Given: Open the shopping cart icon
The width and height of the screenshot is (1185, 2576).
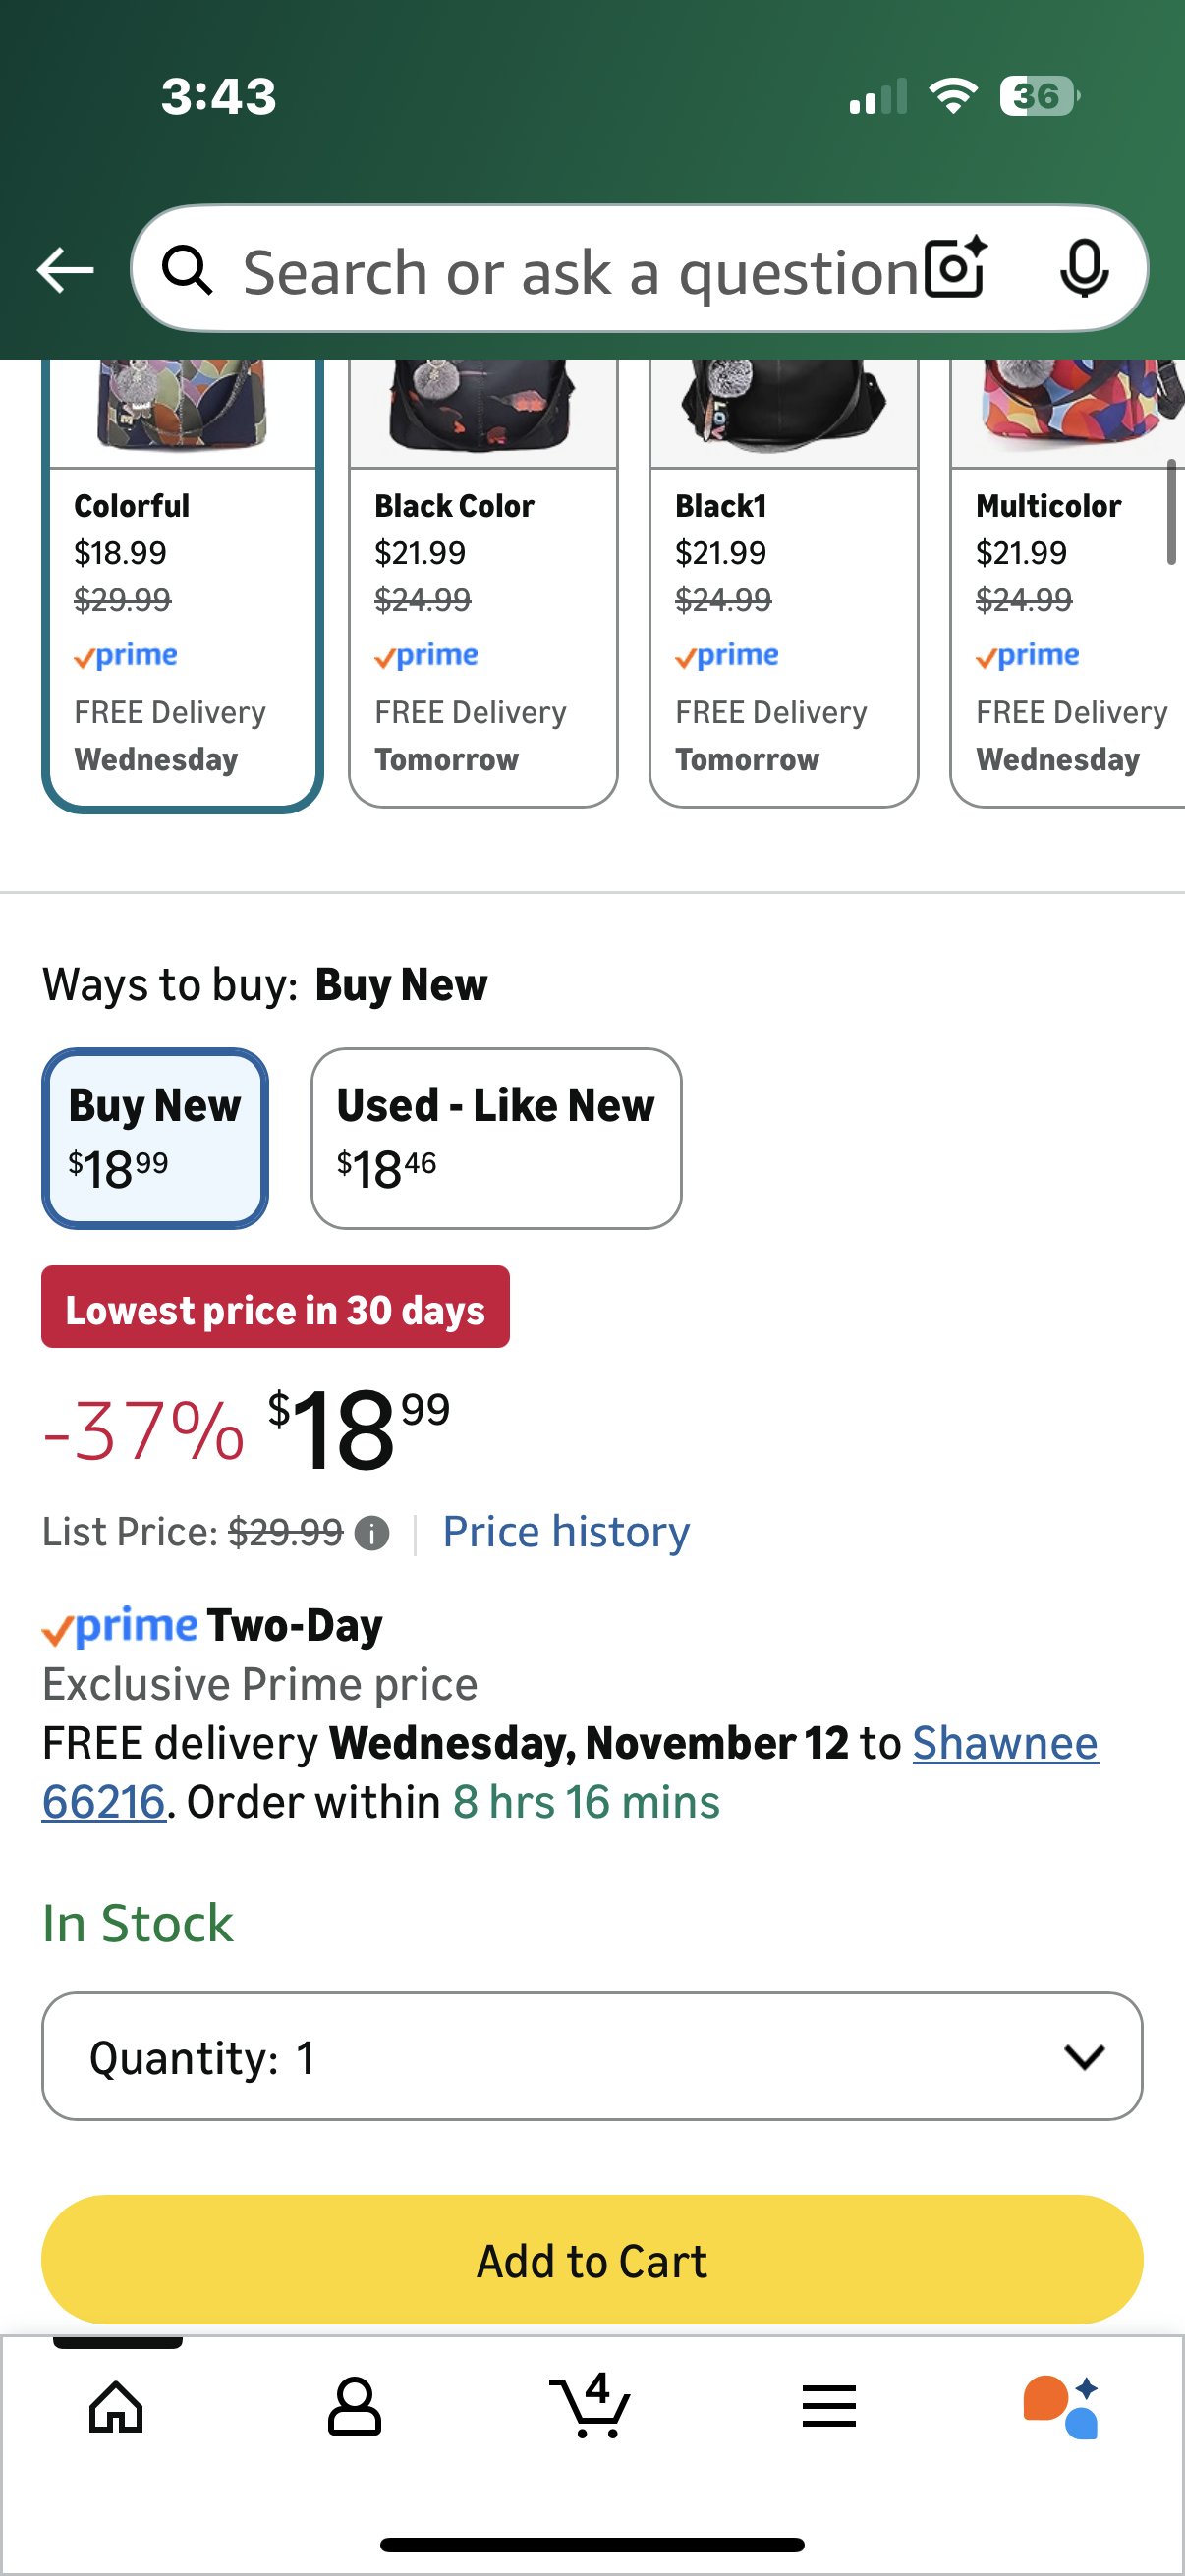Looking at the screenshot, I should (x=591, y=2405).
